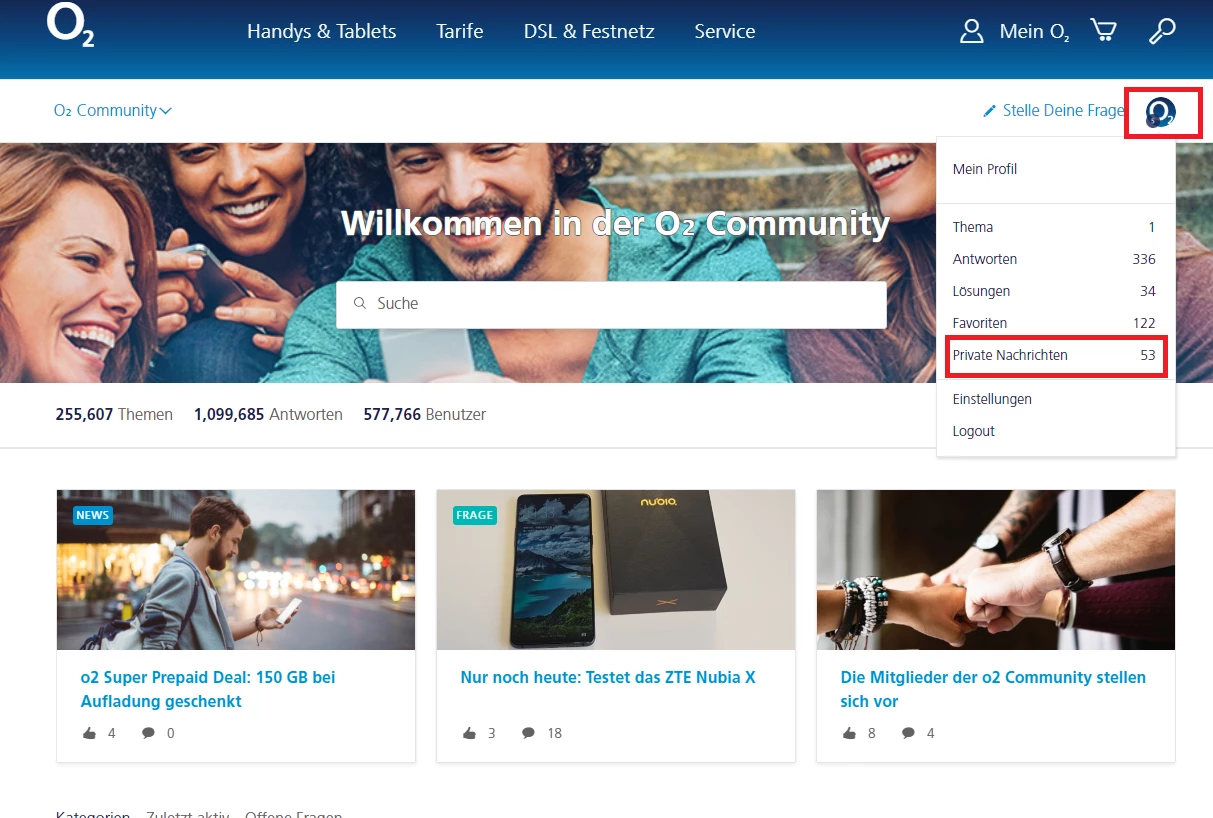Open Testet das ZTE Nubia X topic
The width and height of the screenshot is (1213, 818).
click(608, 677)
